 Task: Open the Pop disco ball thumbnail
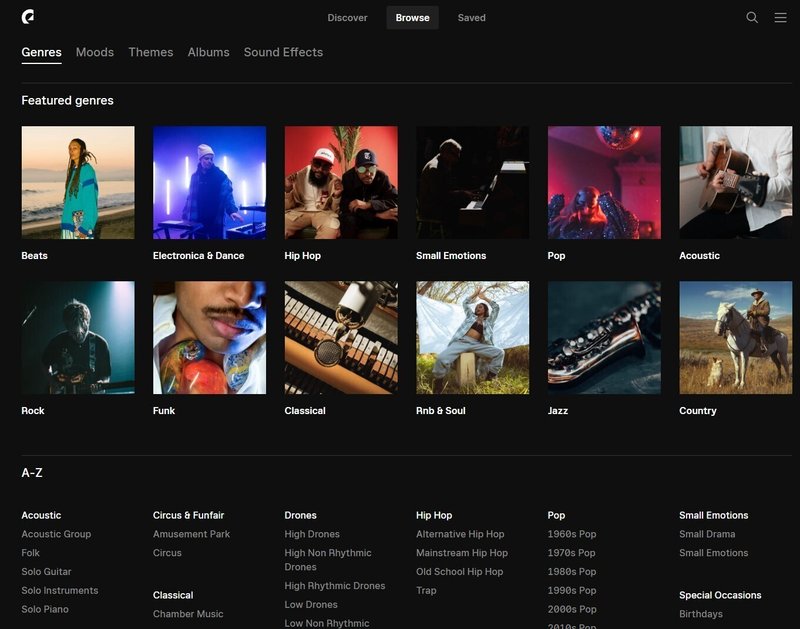pyautogui.click(x=604, y=183)
